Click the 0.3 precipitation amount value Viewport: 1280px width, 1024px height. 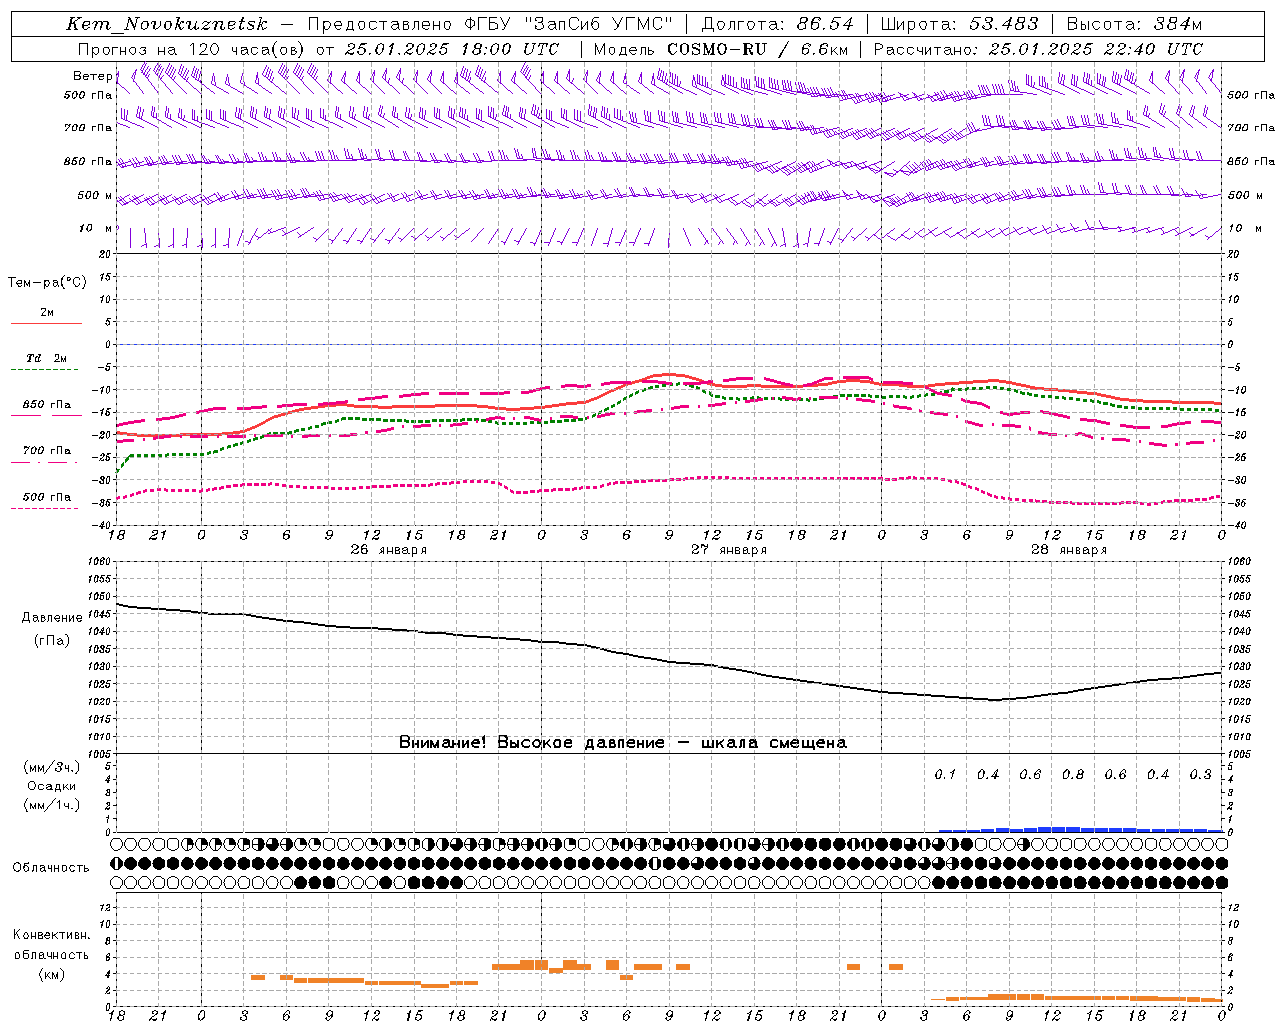1201,775
